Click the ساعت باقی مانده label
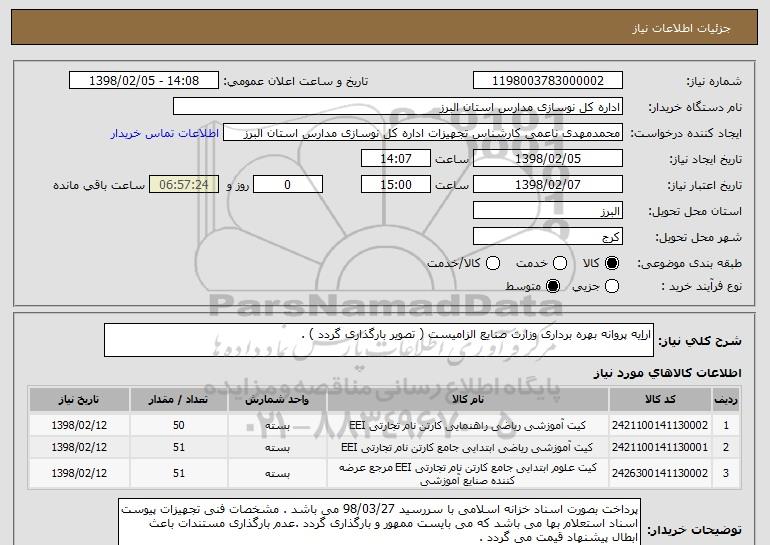Viewport: 770px width, 545px height. [99, 186]
